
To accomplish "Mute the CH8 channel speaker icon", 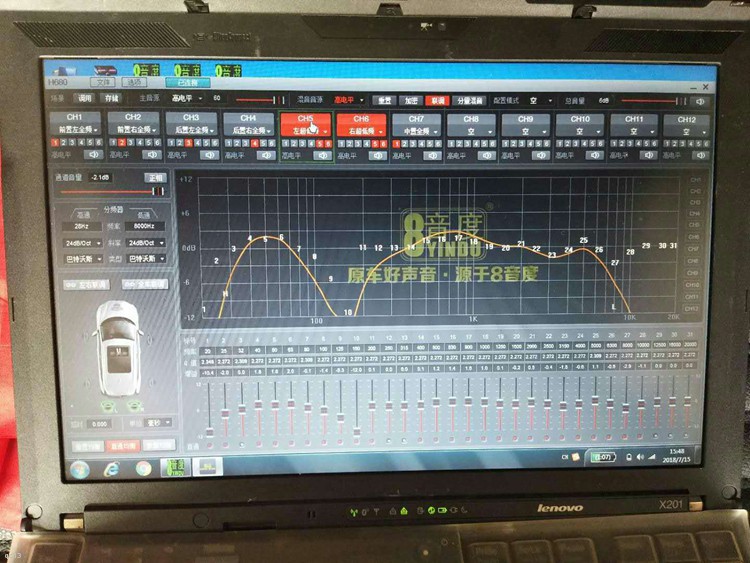I will coord(486,155).
